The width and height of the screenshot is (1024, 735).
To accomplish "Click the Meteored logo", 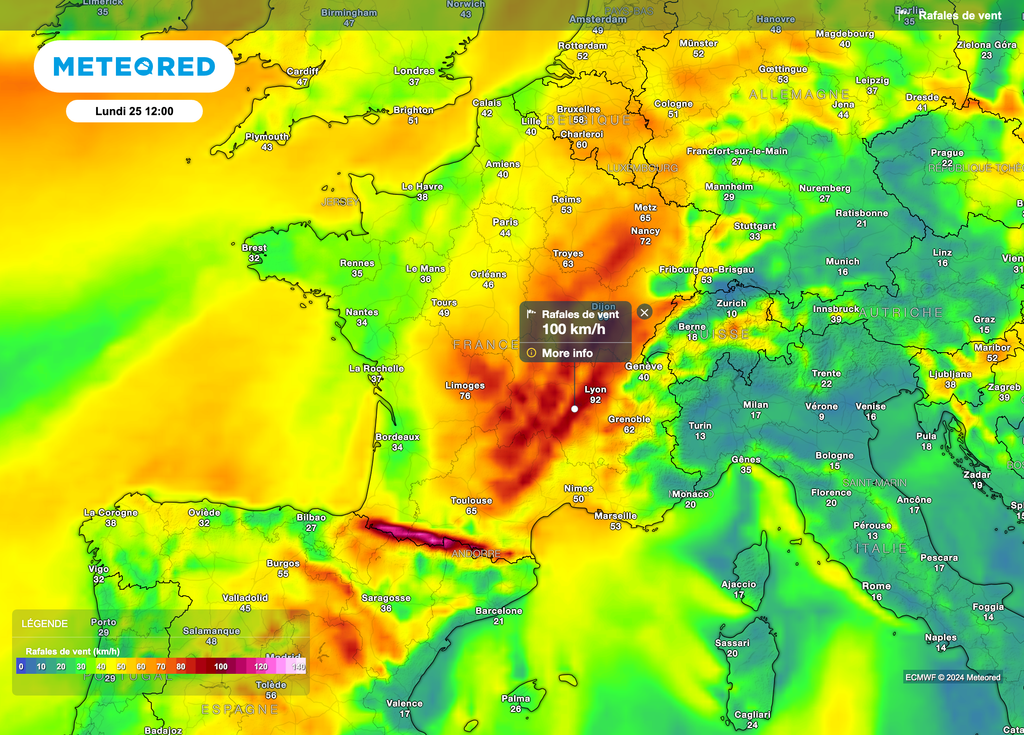I will click(134, 67).
